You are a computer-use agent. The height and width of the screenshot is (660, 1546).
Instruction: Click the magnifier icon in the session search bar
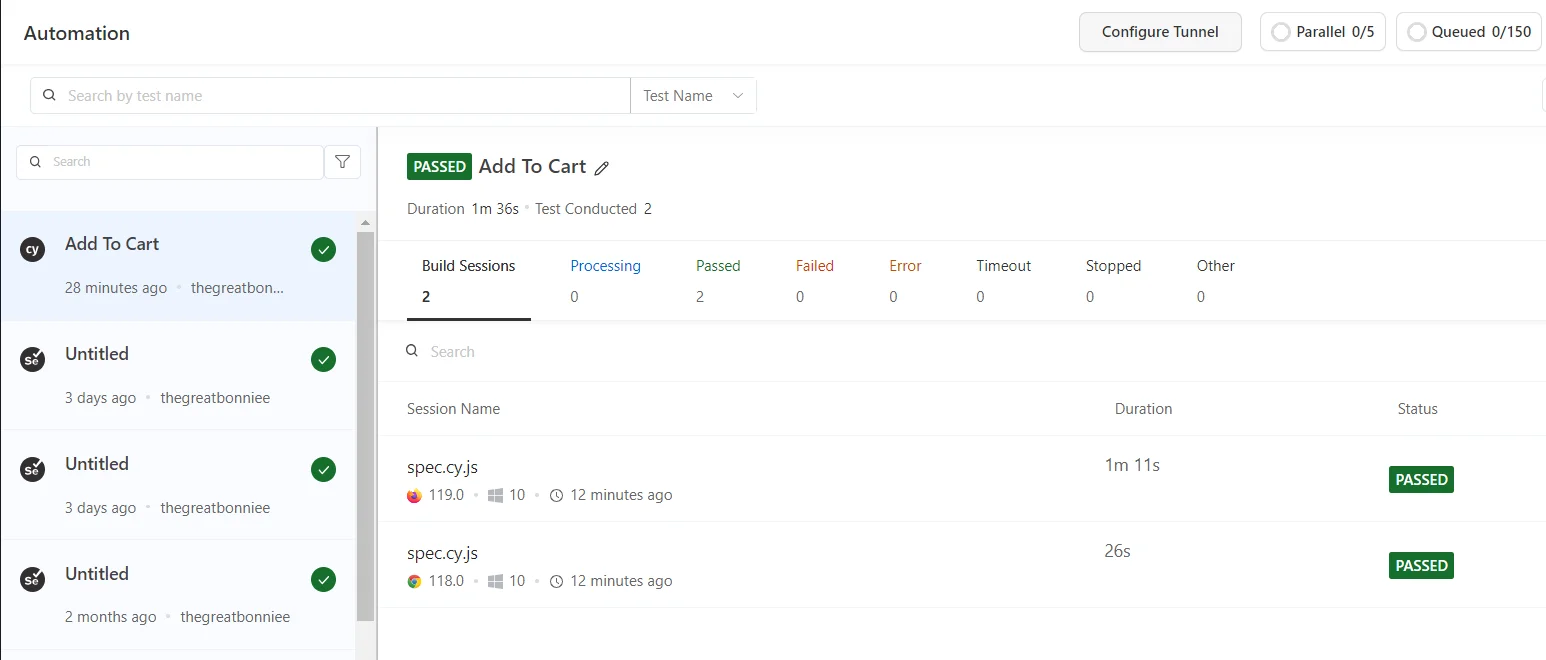pyautogui.click(x=411, y=351)
